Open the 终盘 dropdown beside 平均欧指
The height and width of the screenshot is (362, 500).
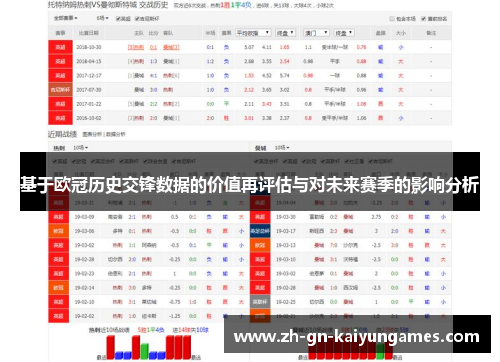[285, 33]
